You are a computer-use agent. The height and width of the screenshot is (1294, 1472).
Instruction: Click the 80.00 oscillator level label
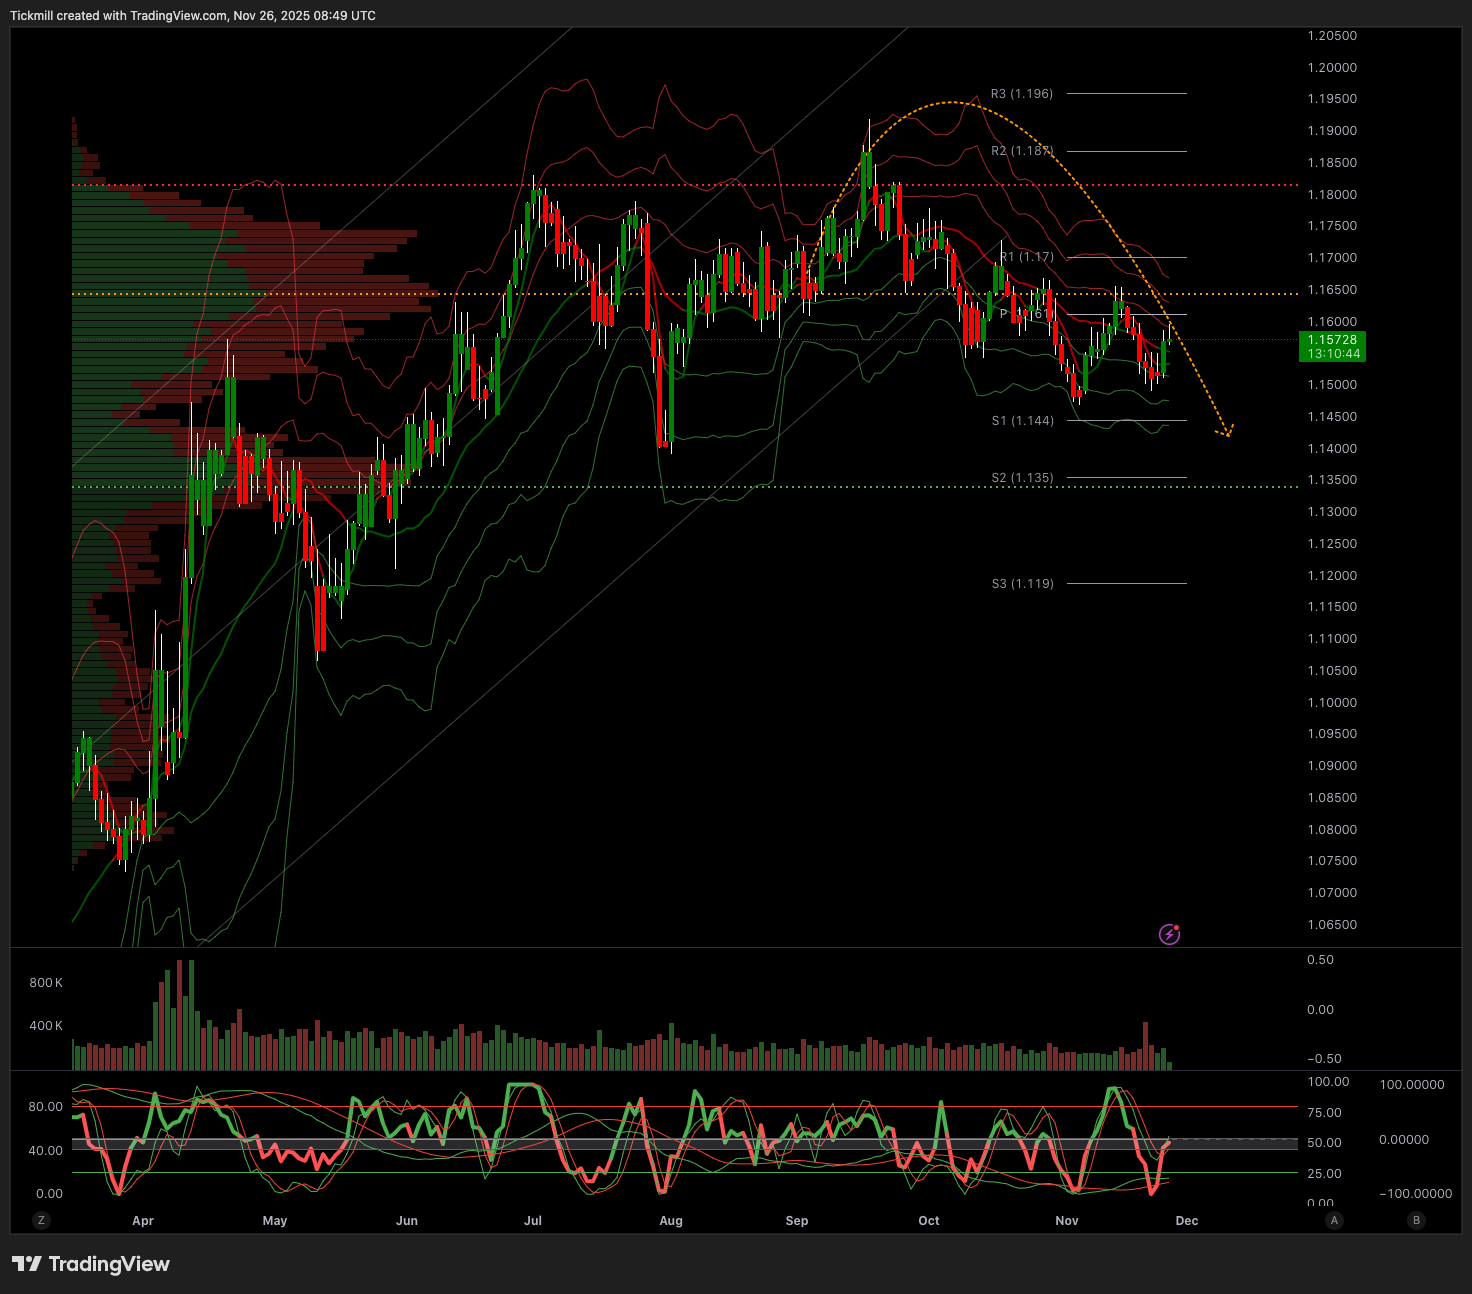tap(45, 1107)
